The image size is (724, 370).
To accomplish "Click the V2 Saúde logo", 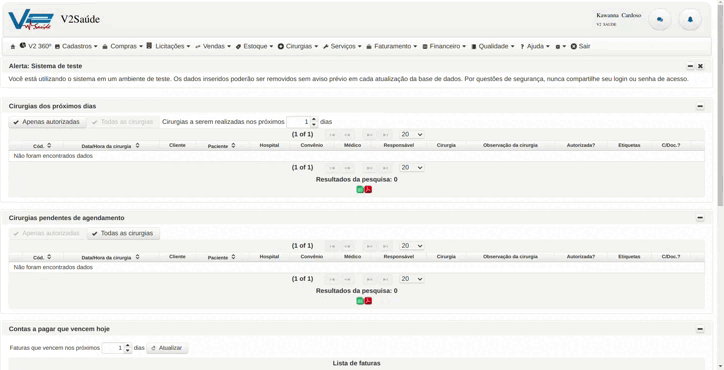I will coord(30,20).
